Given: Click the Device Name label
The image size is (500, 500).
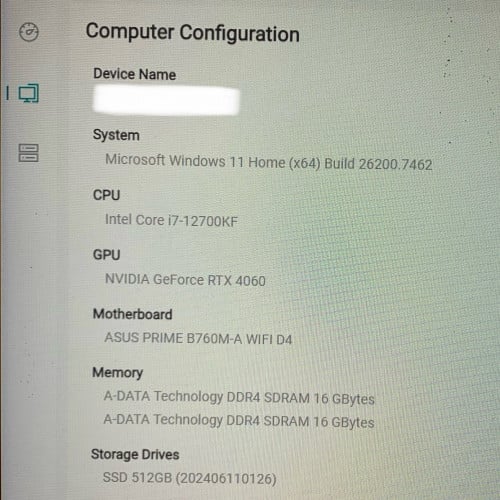Looking at the screenshot, I should 134,74.
